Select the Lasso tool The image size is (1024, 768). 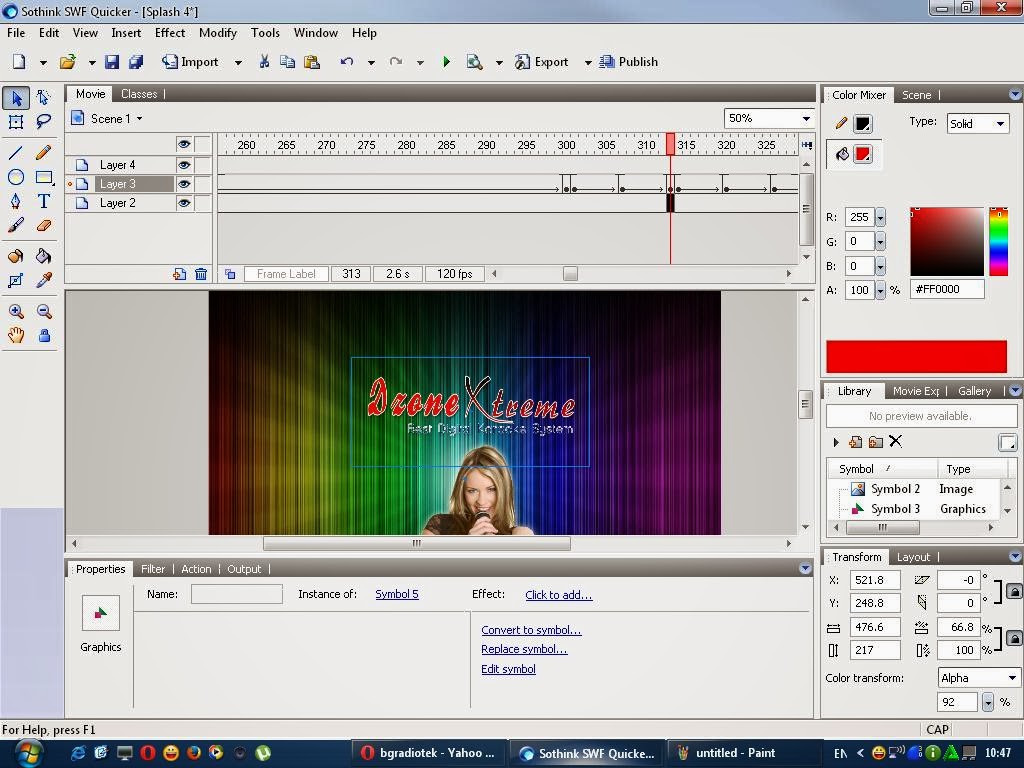[x=44, y=121]
